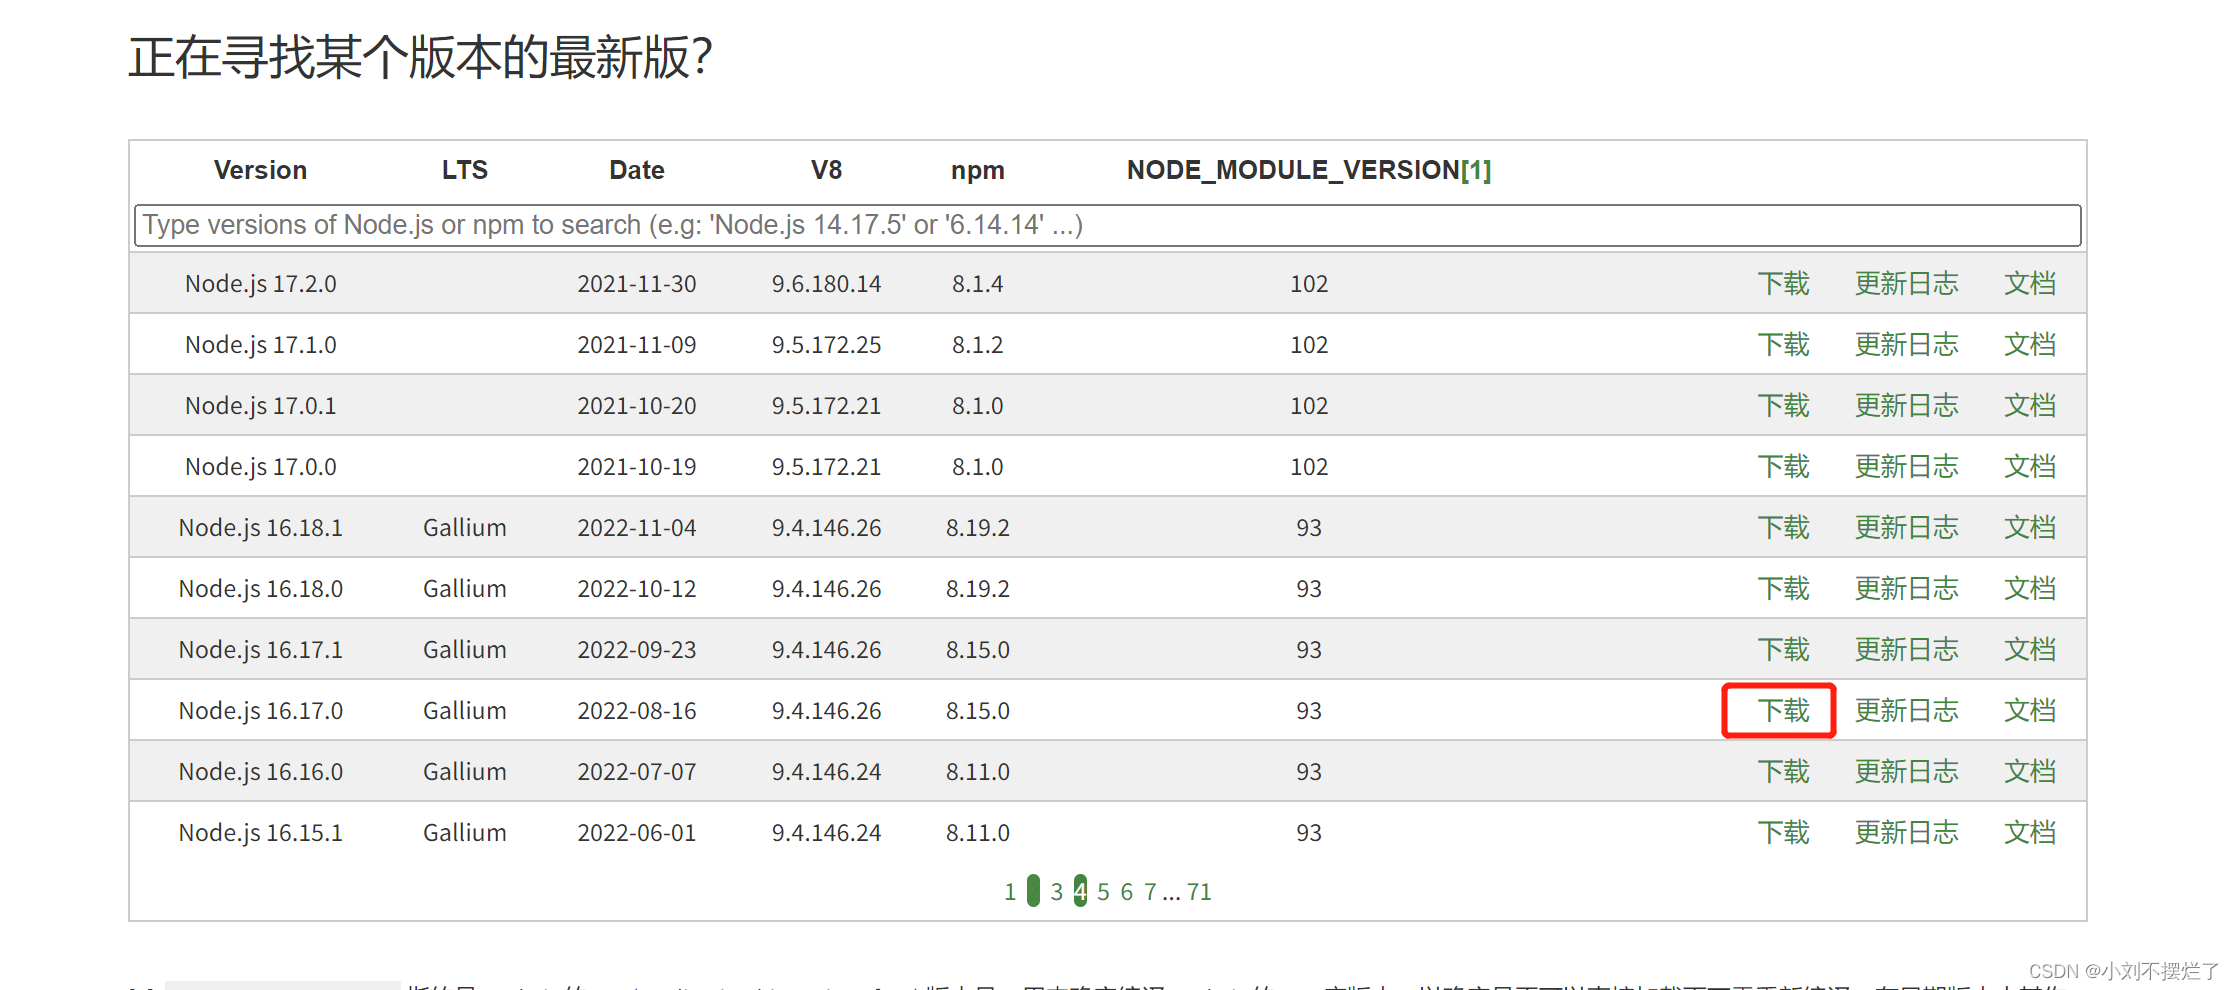Click the version search input field
Image resolution: width=2233 pixels, height=990 pixels.
pos(1107,225)
